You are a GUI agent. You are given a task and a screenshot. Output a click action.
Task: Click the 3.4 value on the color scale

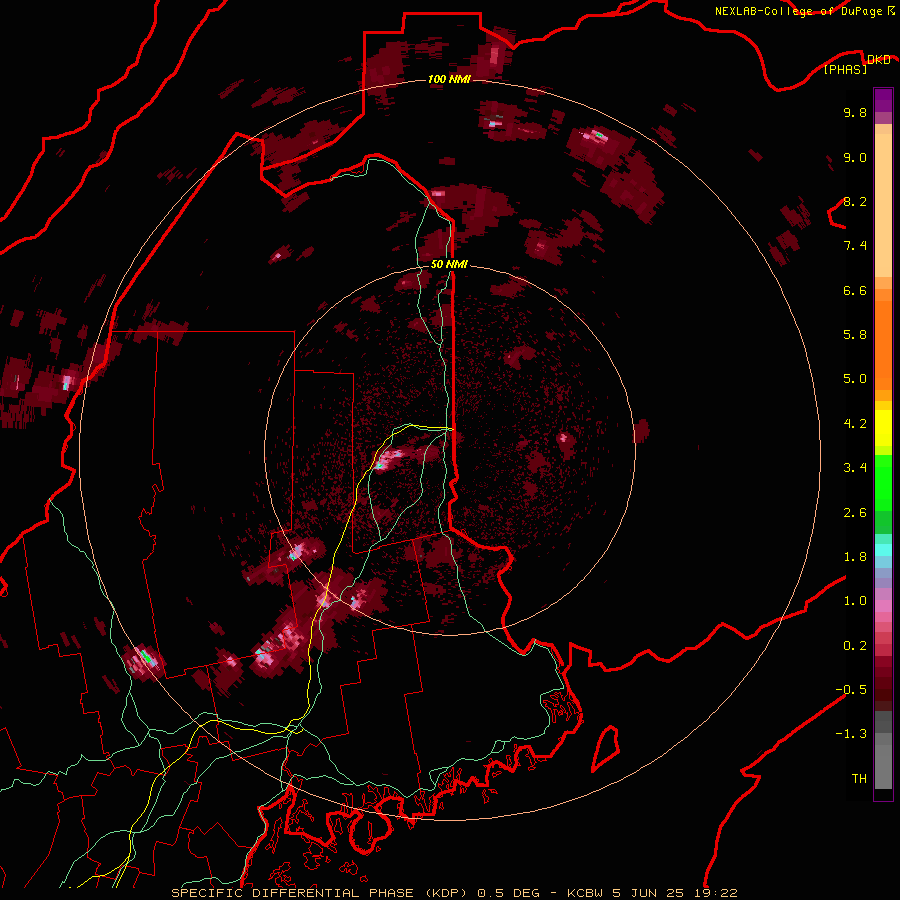pos(855,468)
